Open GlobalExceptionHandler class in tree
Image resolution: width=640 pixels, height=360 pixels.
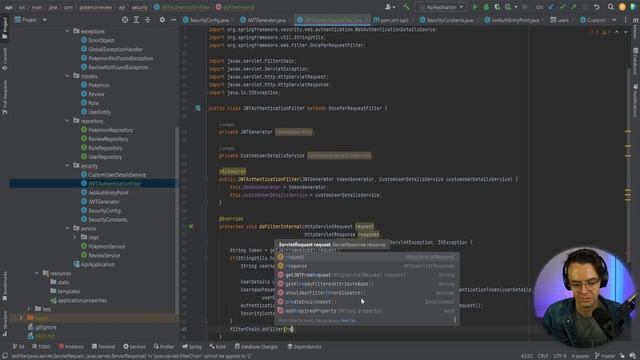116,49
